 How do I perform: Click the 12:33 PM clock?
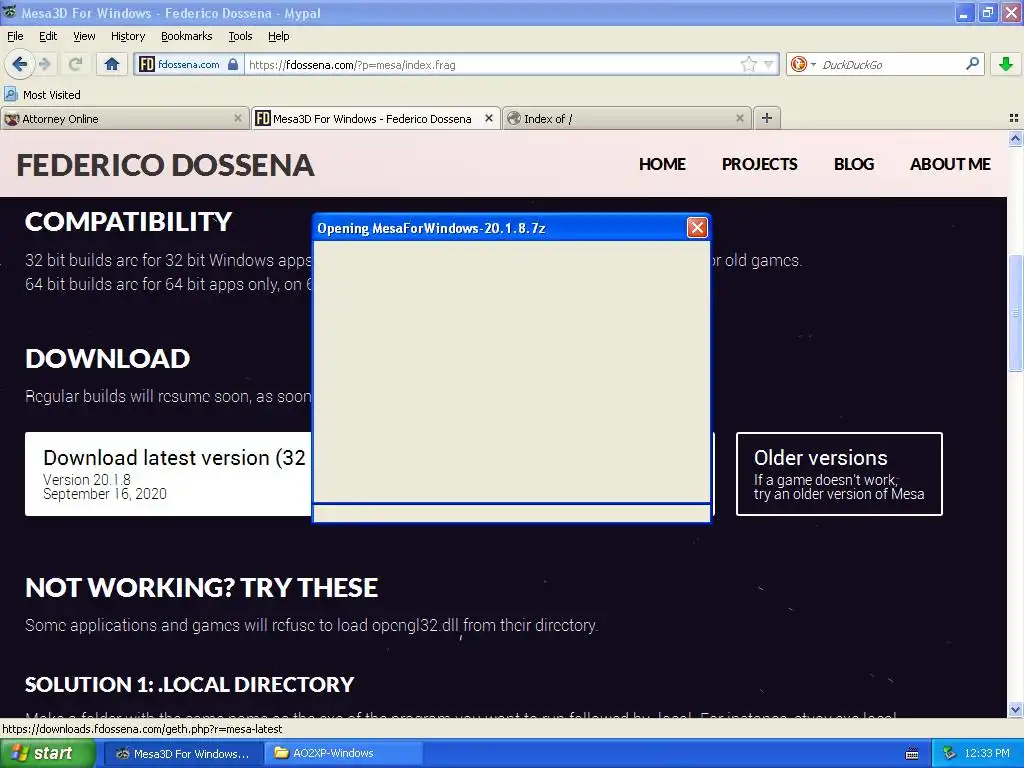click(987, 753)
